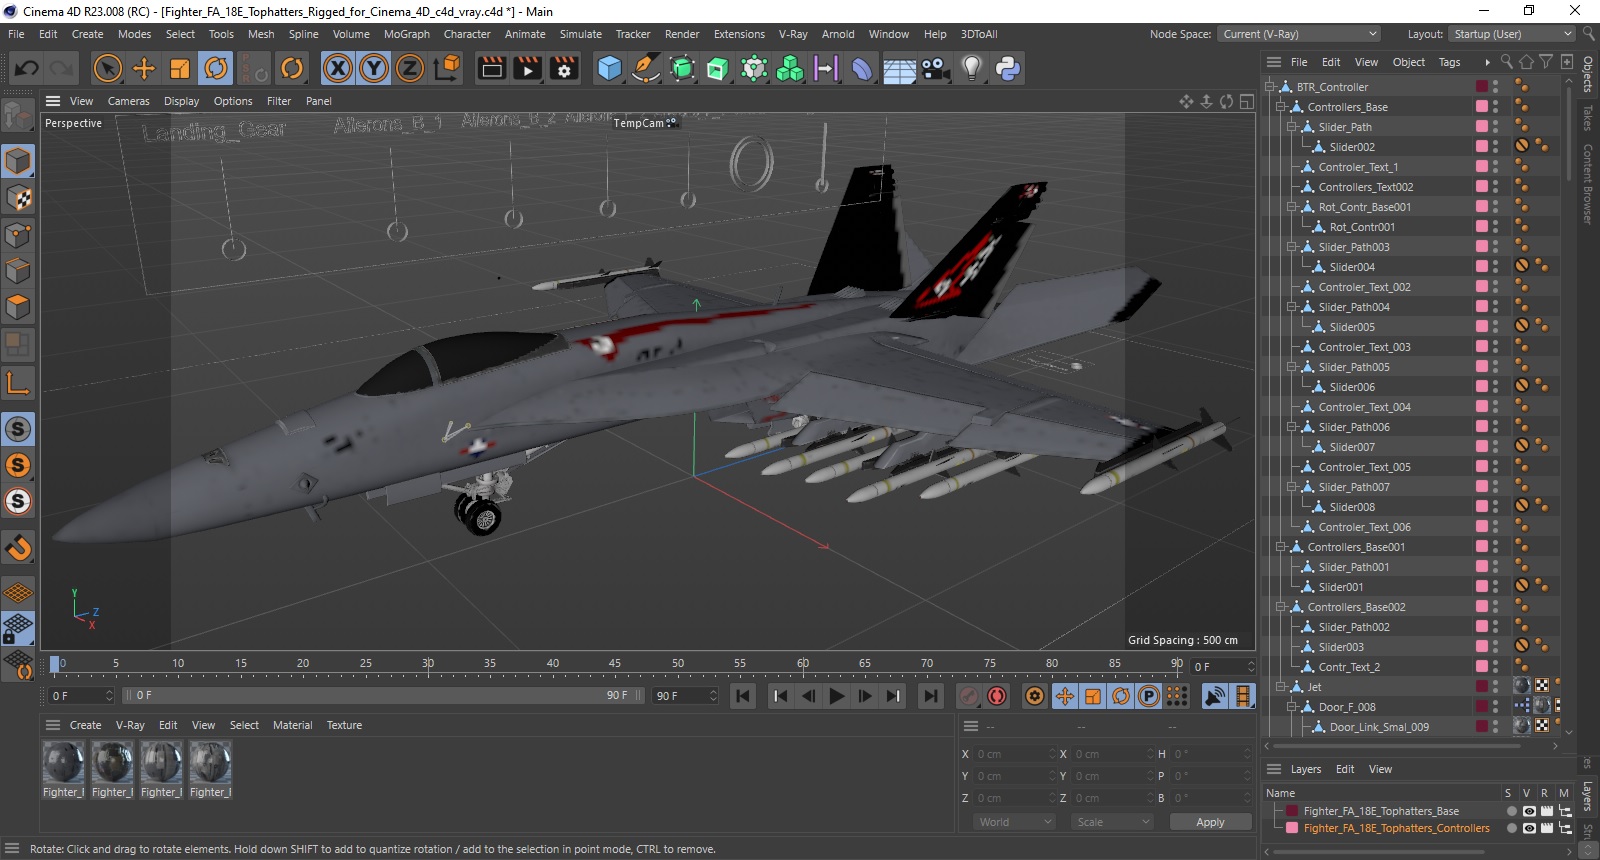
Task: Select the Scale tool in the top toolbar
Action: pyautogui.click(x=180, y=68)
